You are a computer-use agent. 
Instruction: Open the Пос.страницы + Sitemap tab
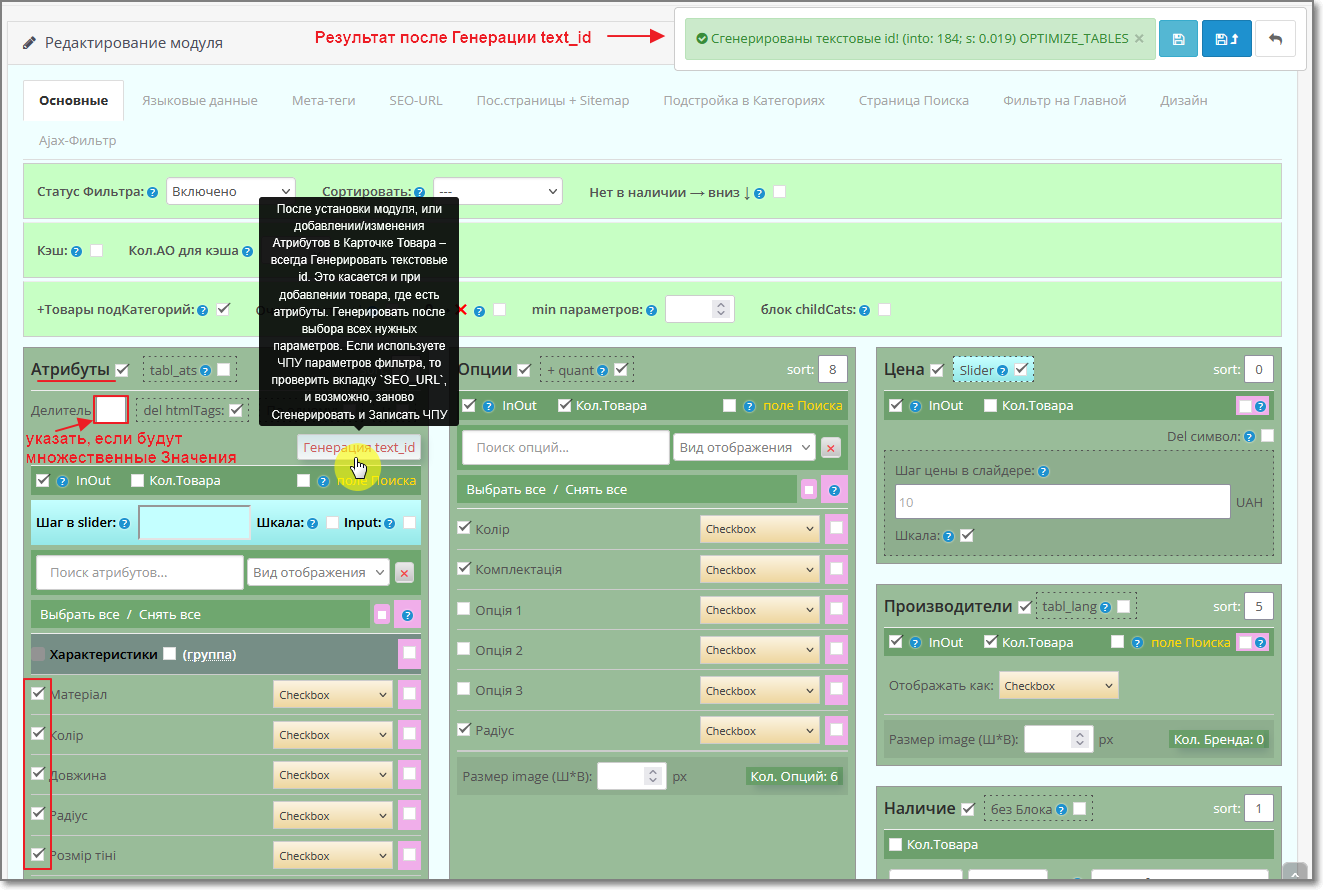[553, 101]
